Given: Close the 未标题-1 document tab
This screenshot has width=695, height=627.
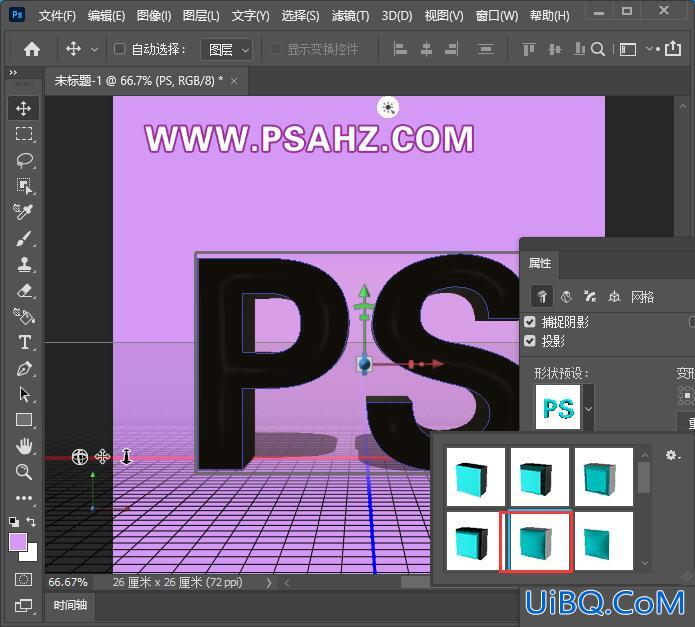Looking at the screenshot, I should point(234,81).
